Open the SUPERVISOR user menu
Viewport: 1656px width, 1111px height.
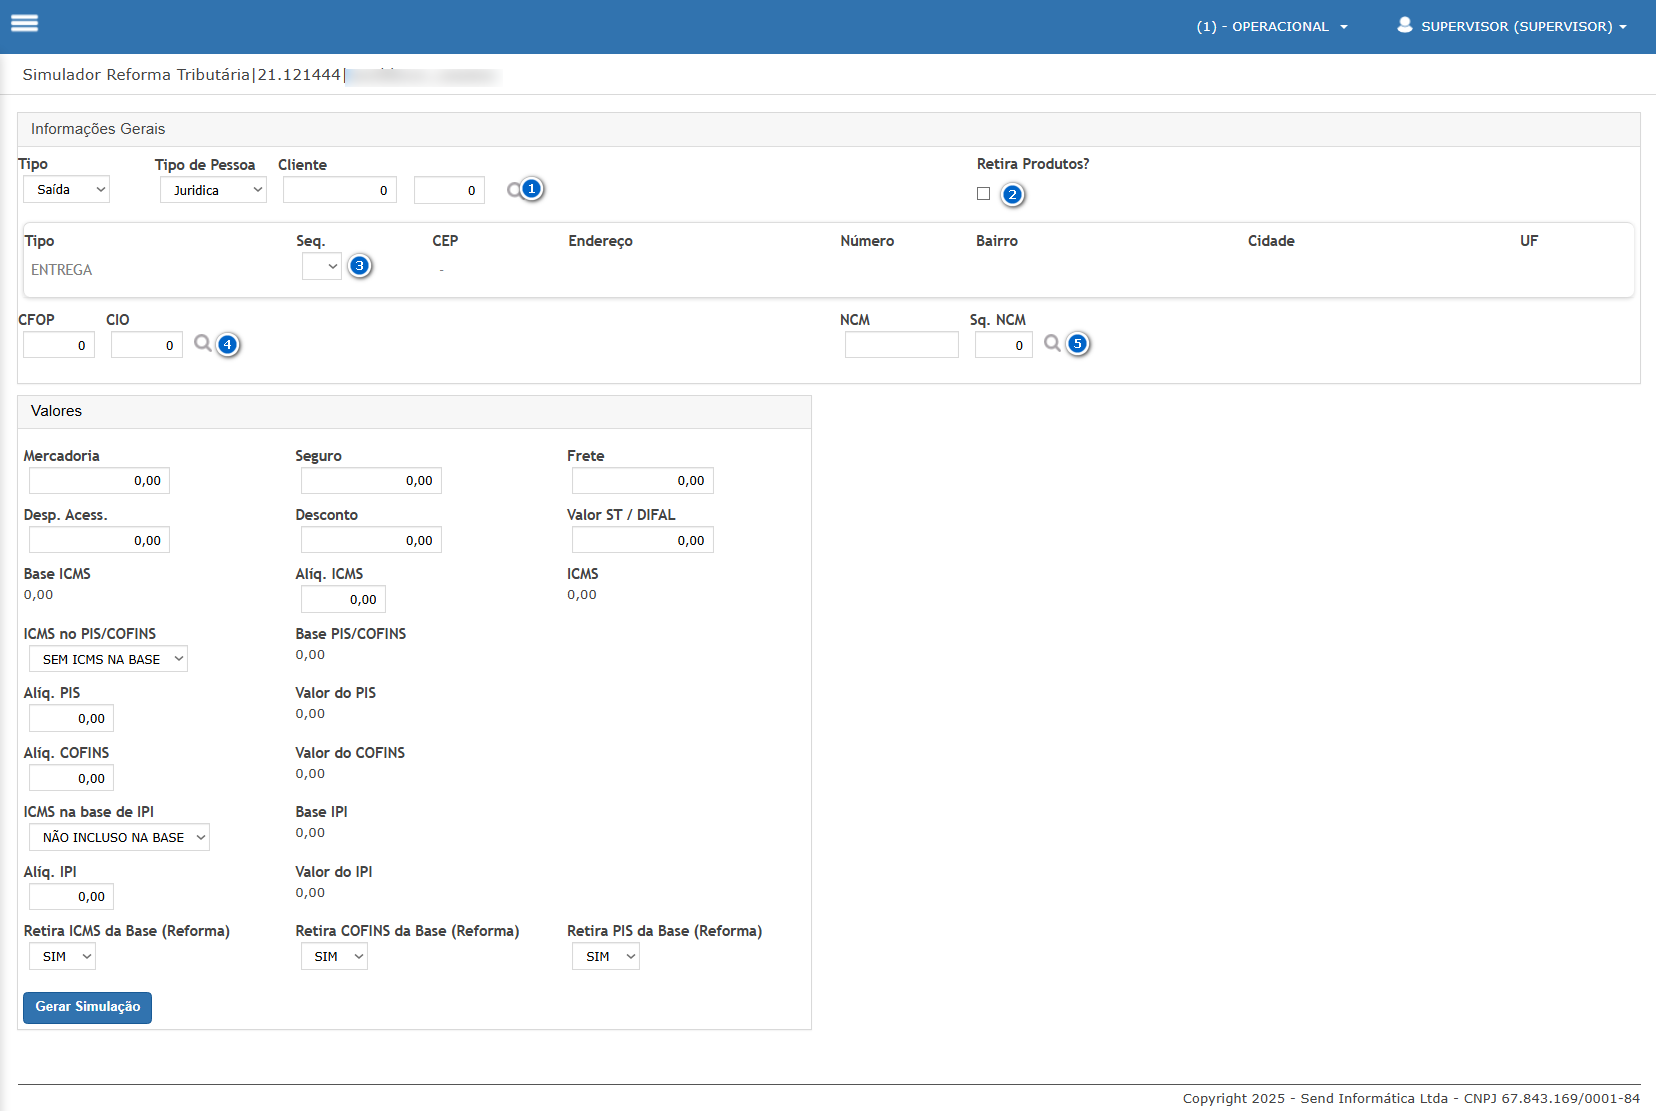pyautogui.click(x=1512, y=27)
